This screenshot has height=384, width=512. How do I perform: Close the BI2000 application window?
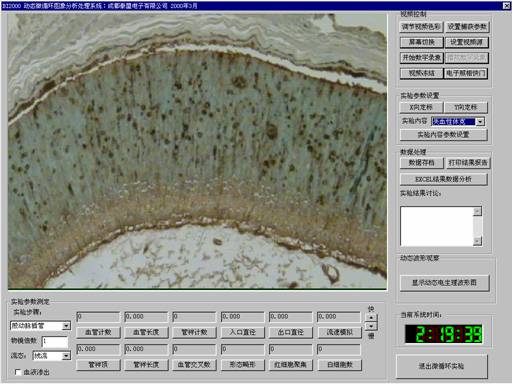tap(506, 6)
